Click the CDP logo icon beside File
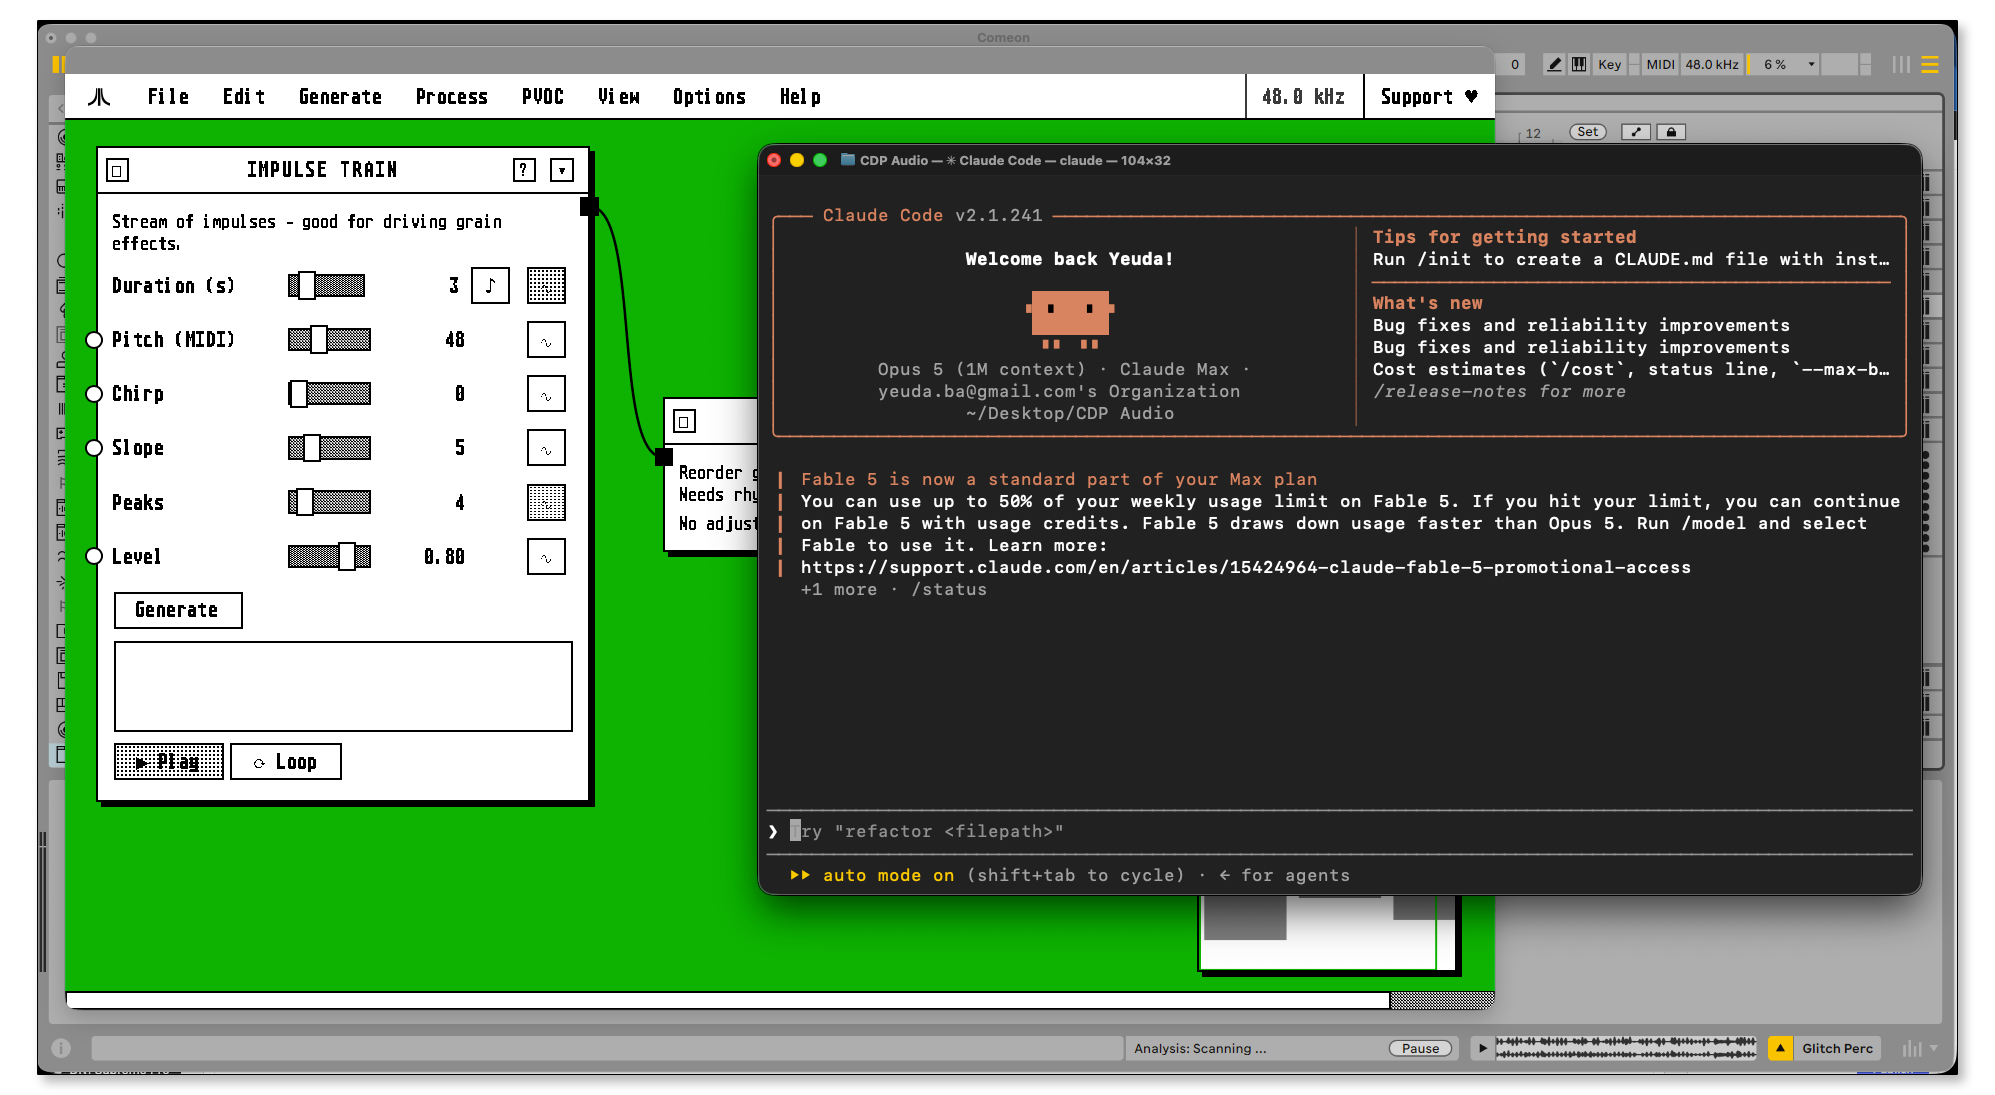Image resolution: width=1995 pixels, height=1095 pixels. coord(99,97)
